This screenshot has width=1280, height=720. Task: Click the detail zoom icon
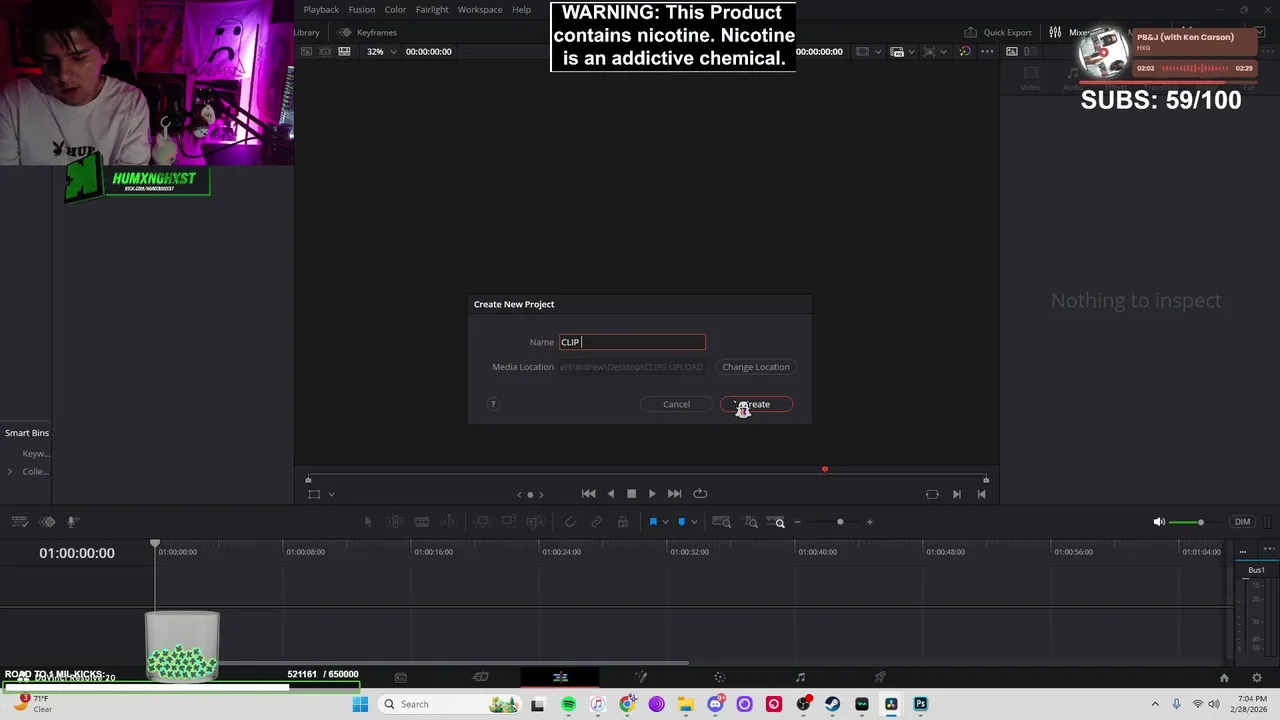750,522
